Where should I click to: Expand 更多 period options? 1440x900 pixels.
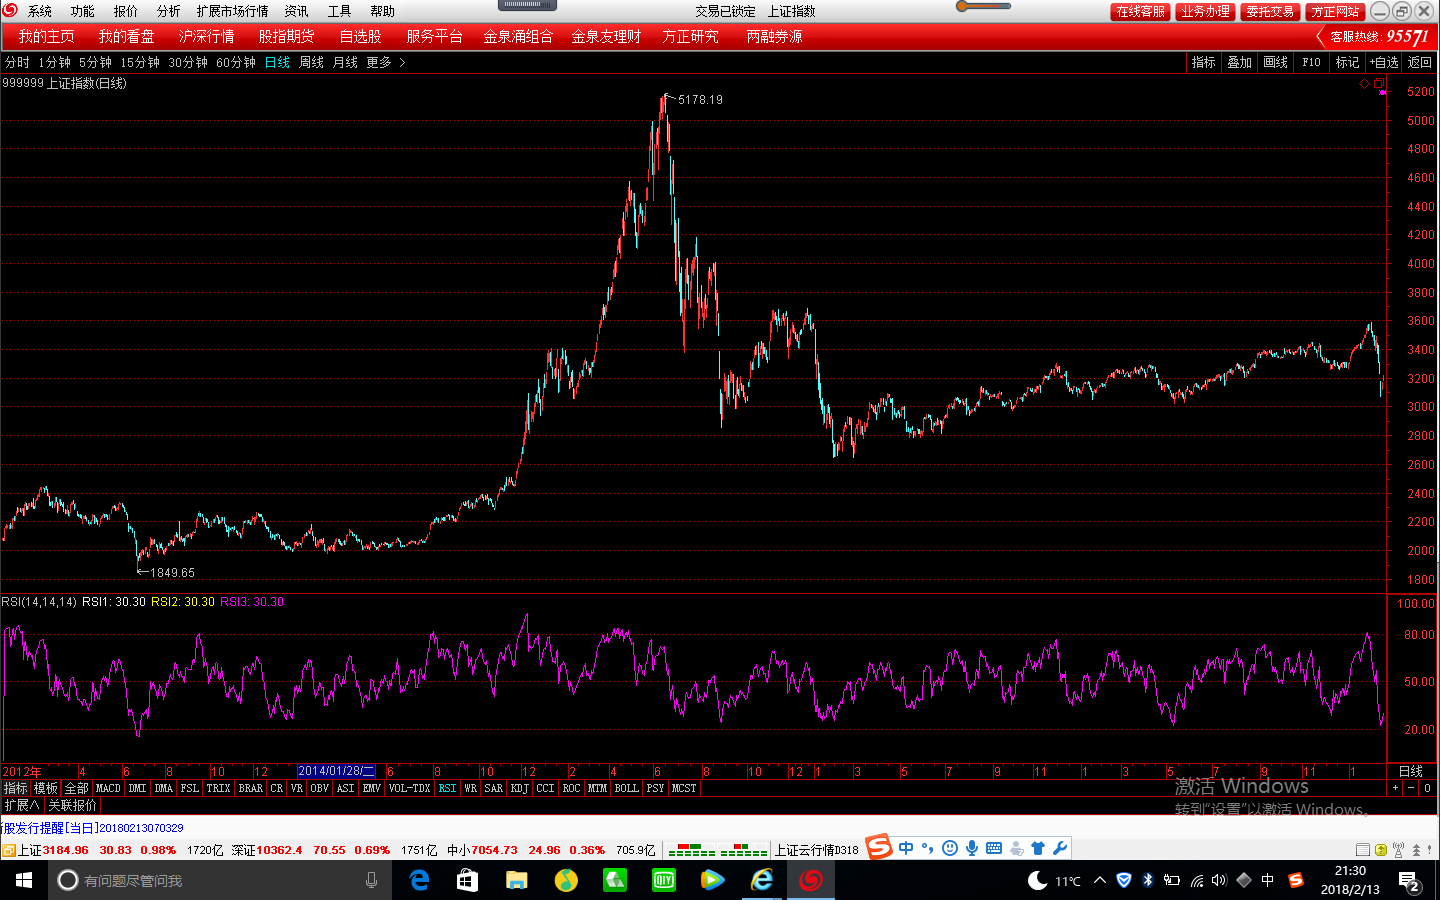(x=385, y=62)
